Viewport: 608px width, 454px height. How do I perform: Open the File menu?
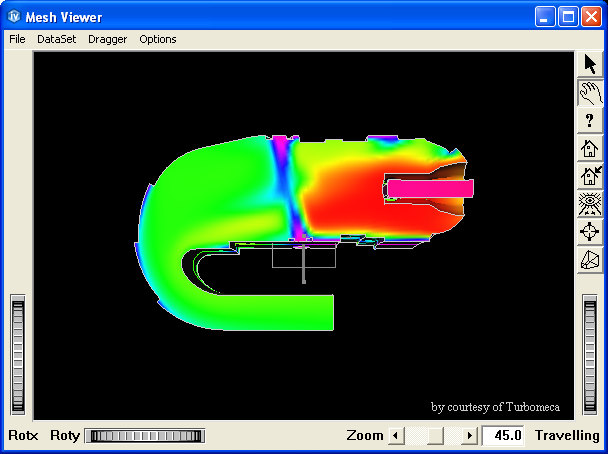[x=17, y=39]
